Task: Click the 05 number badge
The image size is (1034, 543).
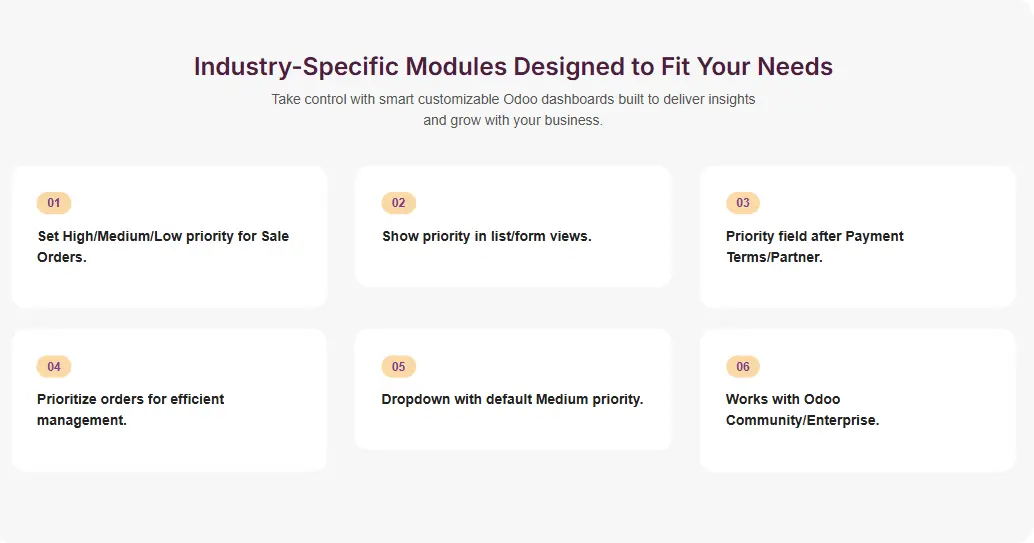Action: tap(398, 366)
